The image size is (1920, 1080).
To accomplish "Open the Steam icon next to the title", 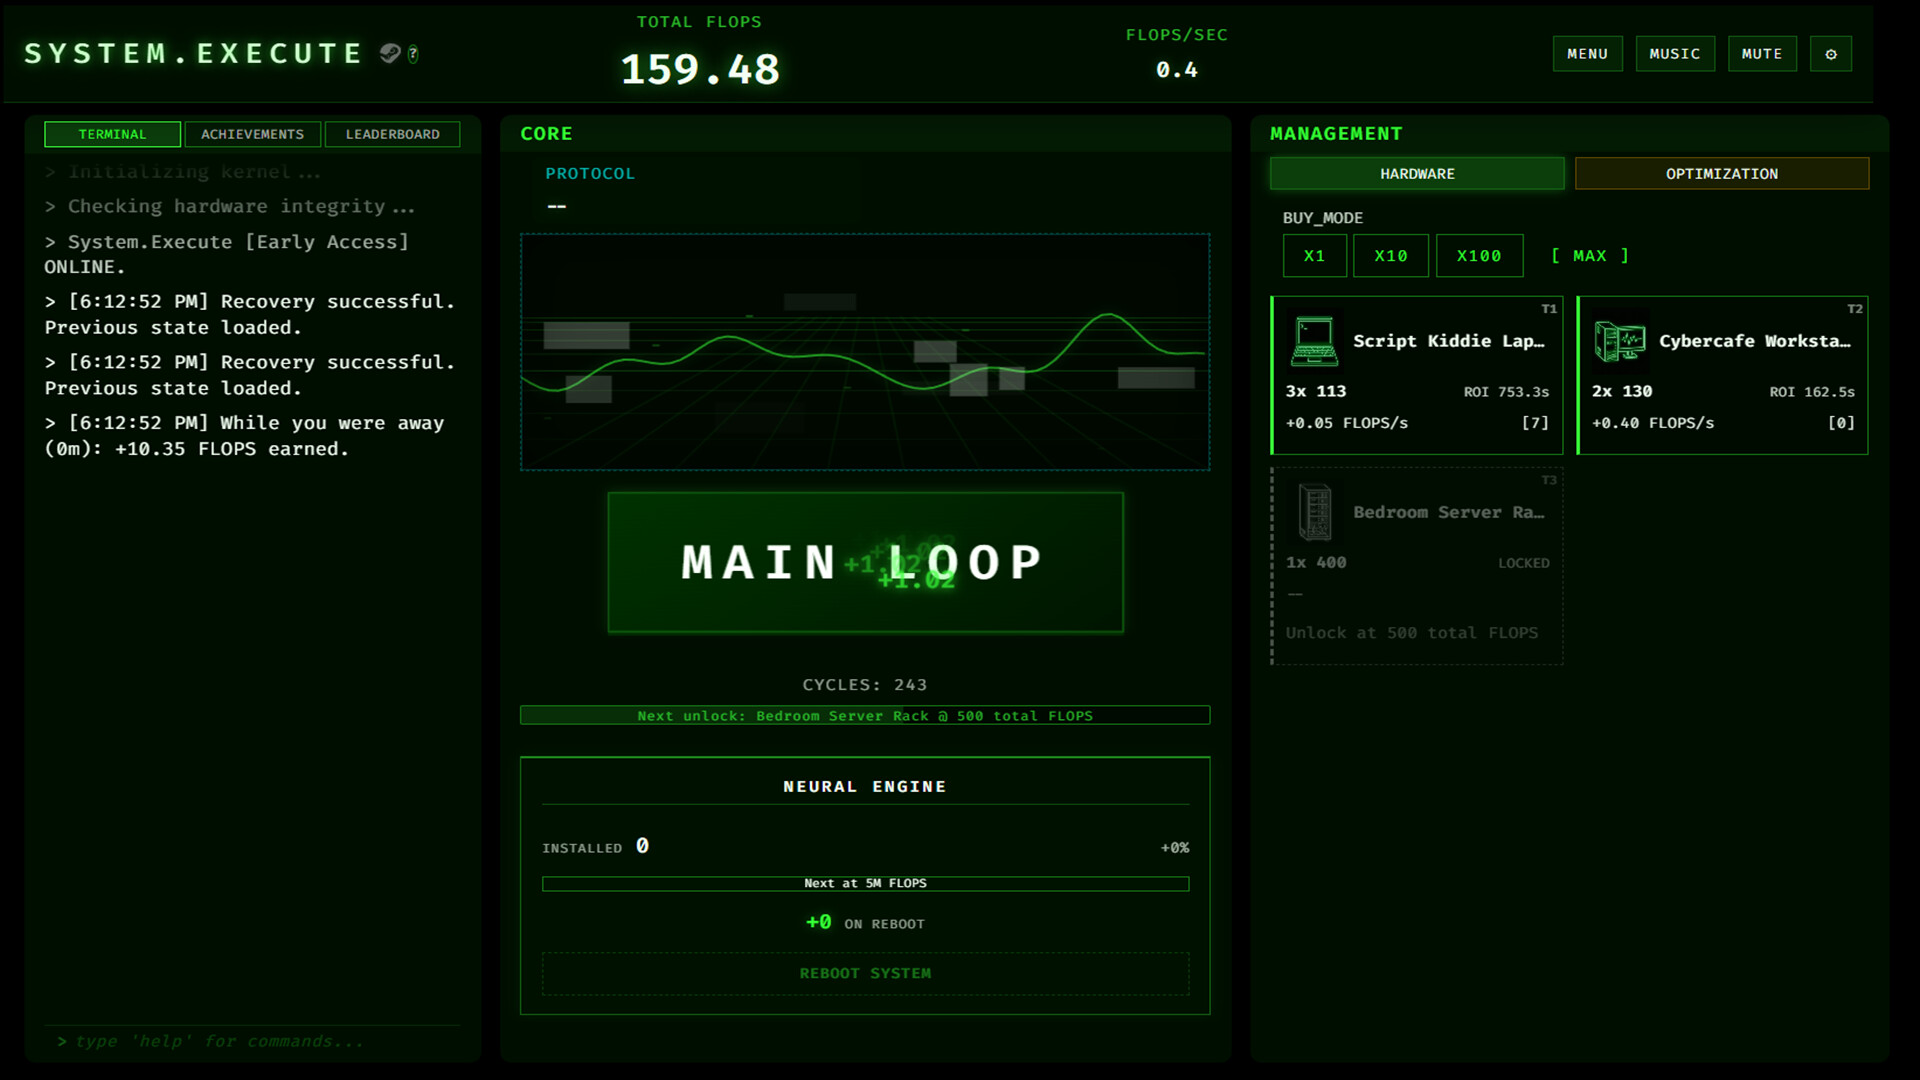I will tap(389, 53).
